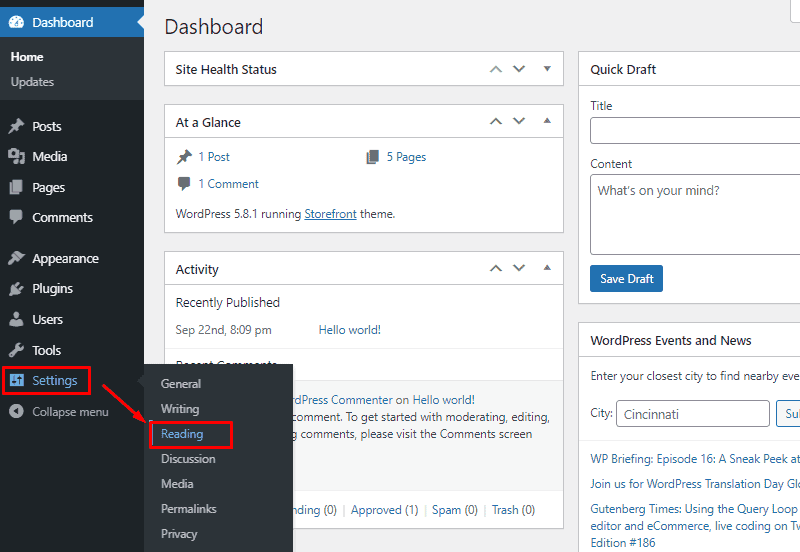The width and height of the screenshot is (800, 552).
Task: Move Activity panel up
Action: (x=496, y=268)
